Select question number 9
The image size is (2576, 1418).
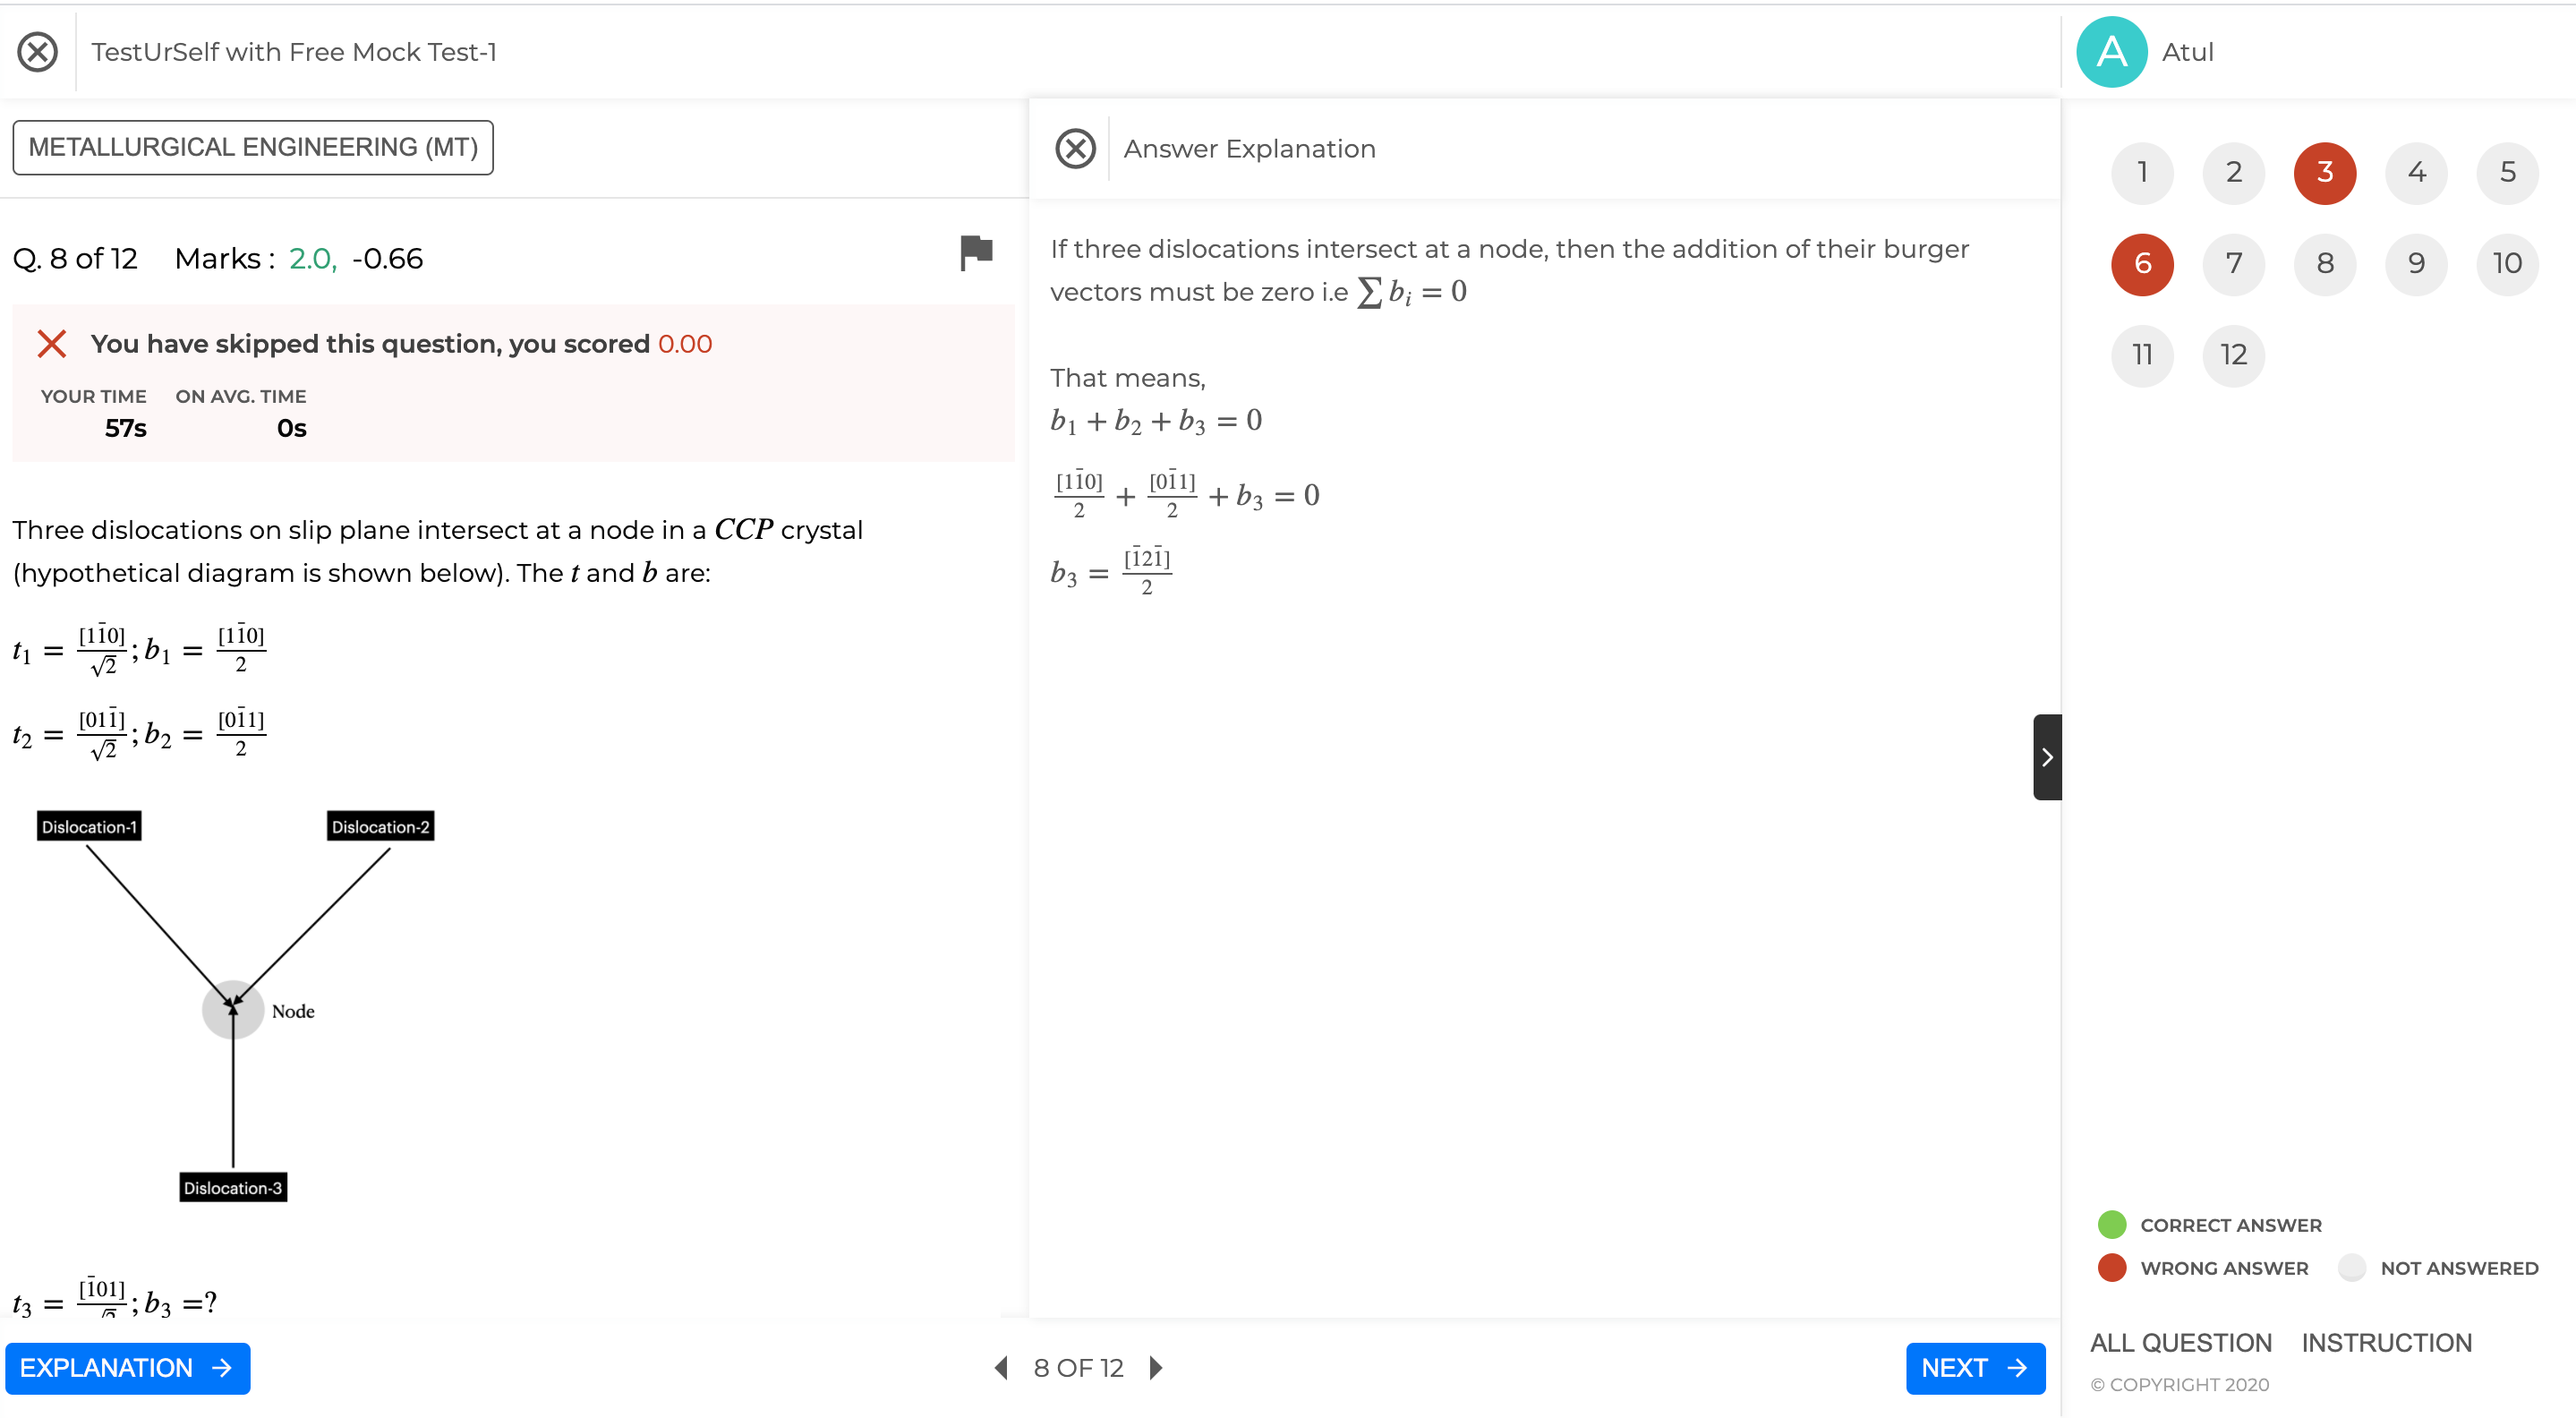pos(2415,264)
